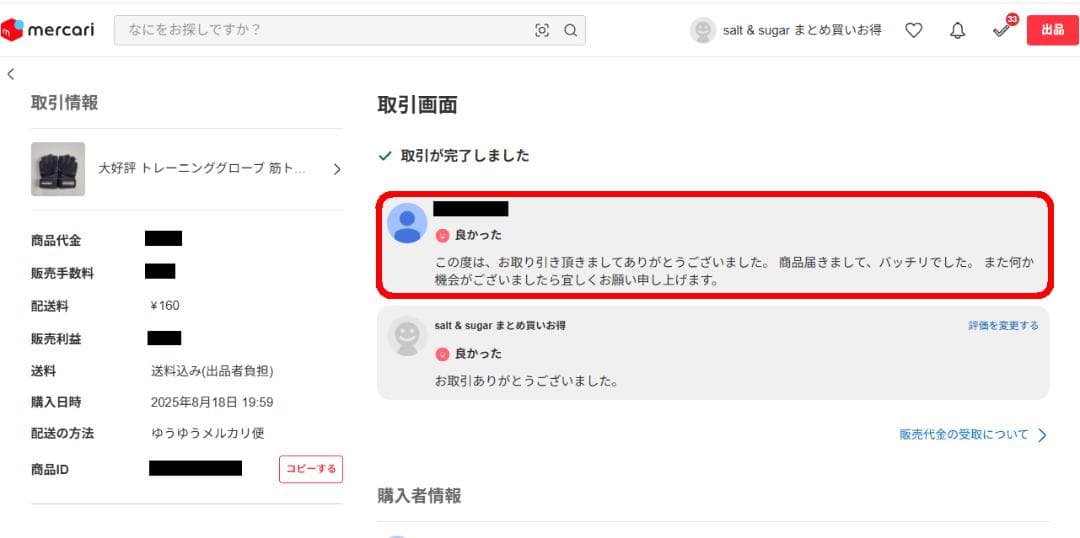
Task: Open to-do checkmark icon with badge
Action: [1003, 29]
